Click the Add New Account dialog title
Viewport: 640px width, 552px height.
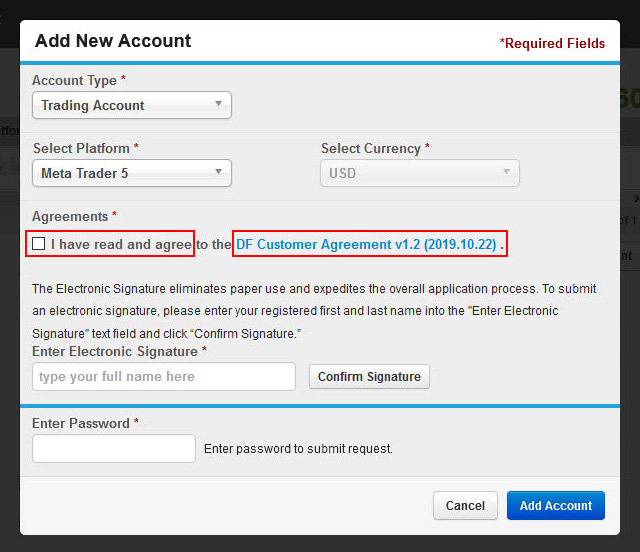(x=113, y=41)
